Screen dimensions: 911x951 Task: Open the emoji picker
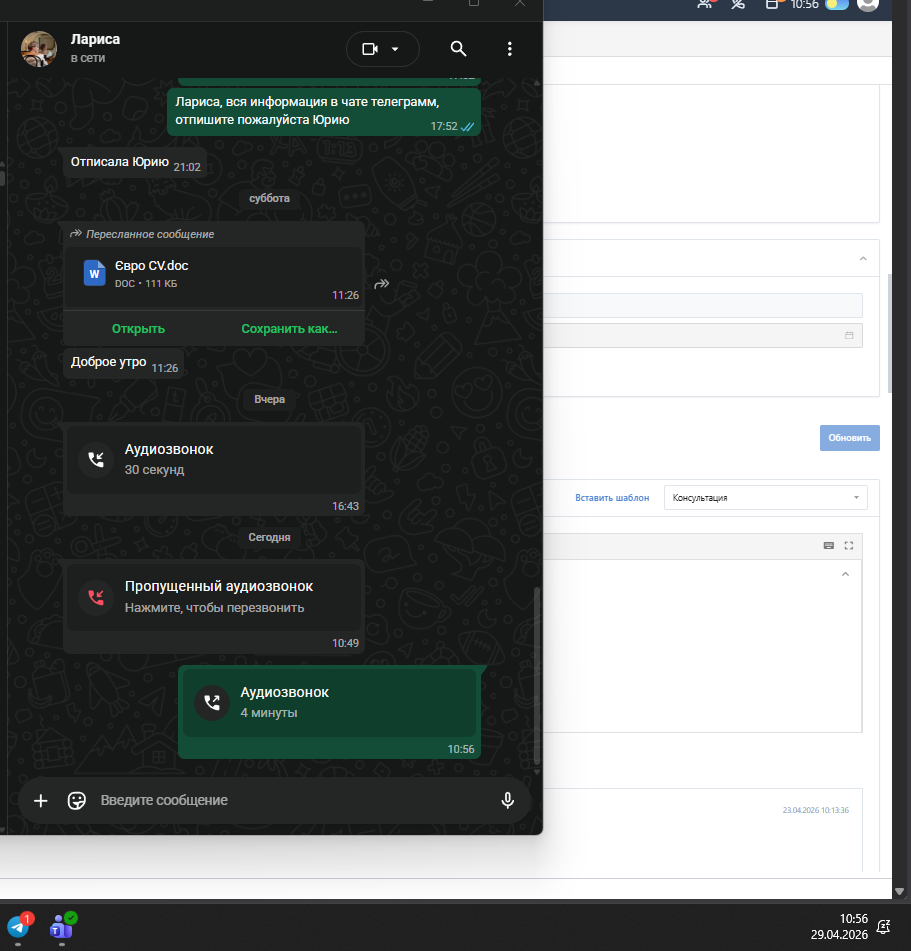pyautogui.click(x=77, y=801)
